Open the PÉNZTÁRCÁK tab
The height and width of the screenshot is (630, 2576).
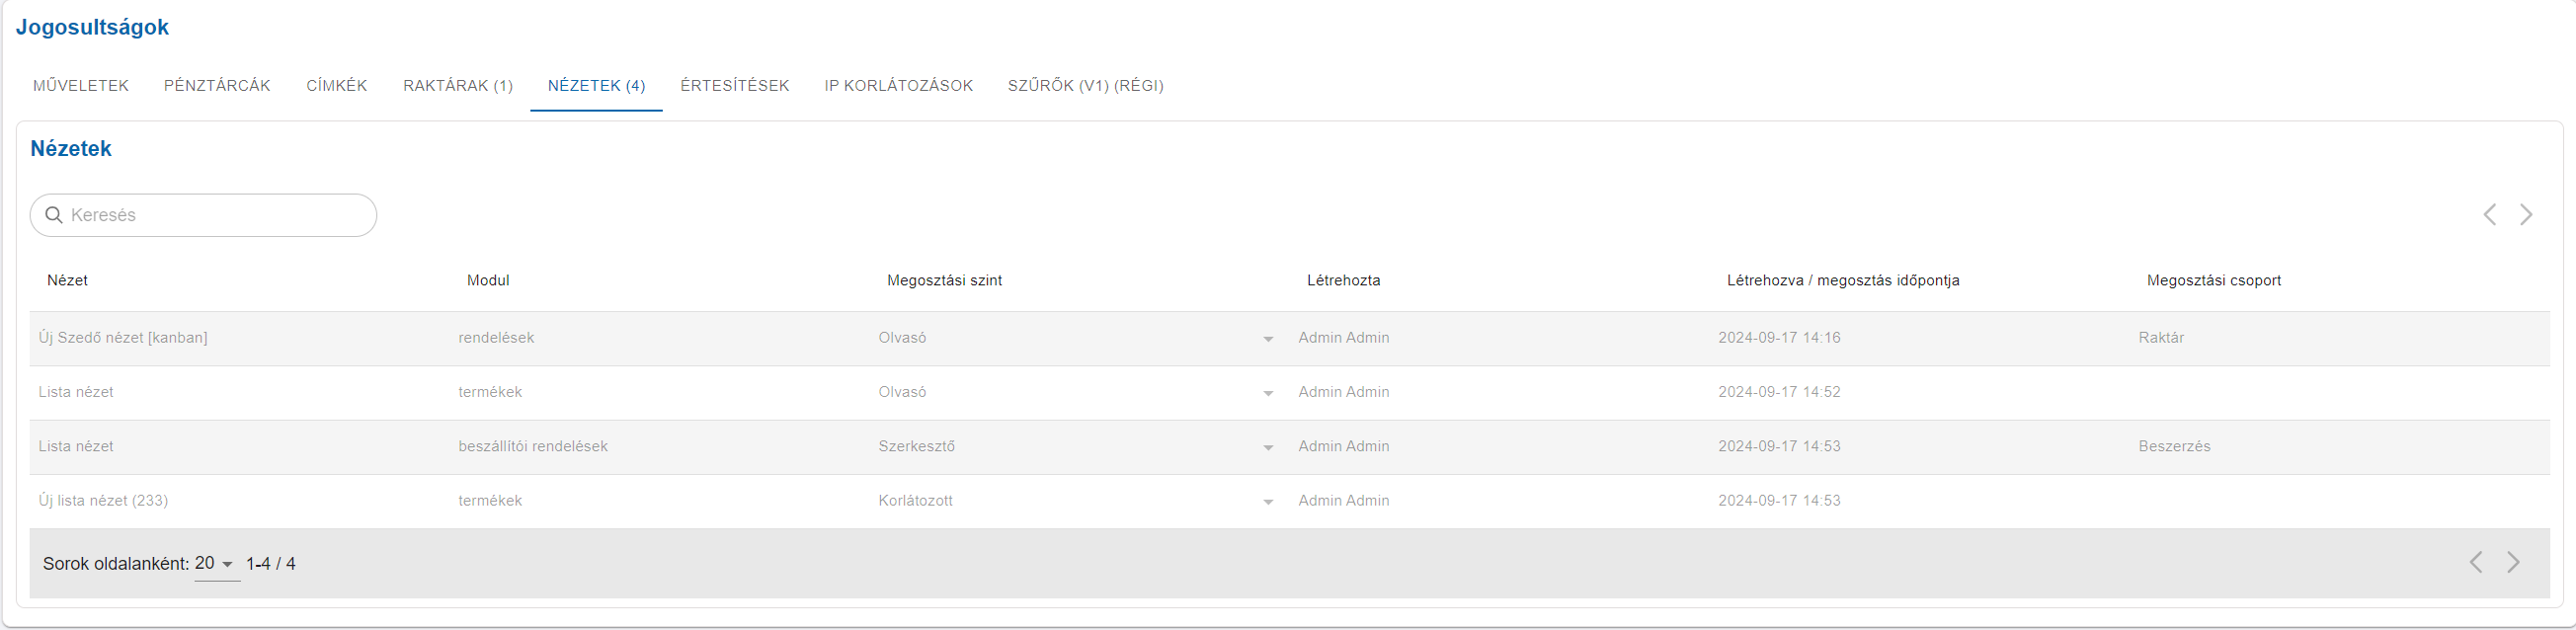(217, 86)
